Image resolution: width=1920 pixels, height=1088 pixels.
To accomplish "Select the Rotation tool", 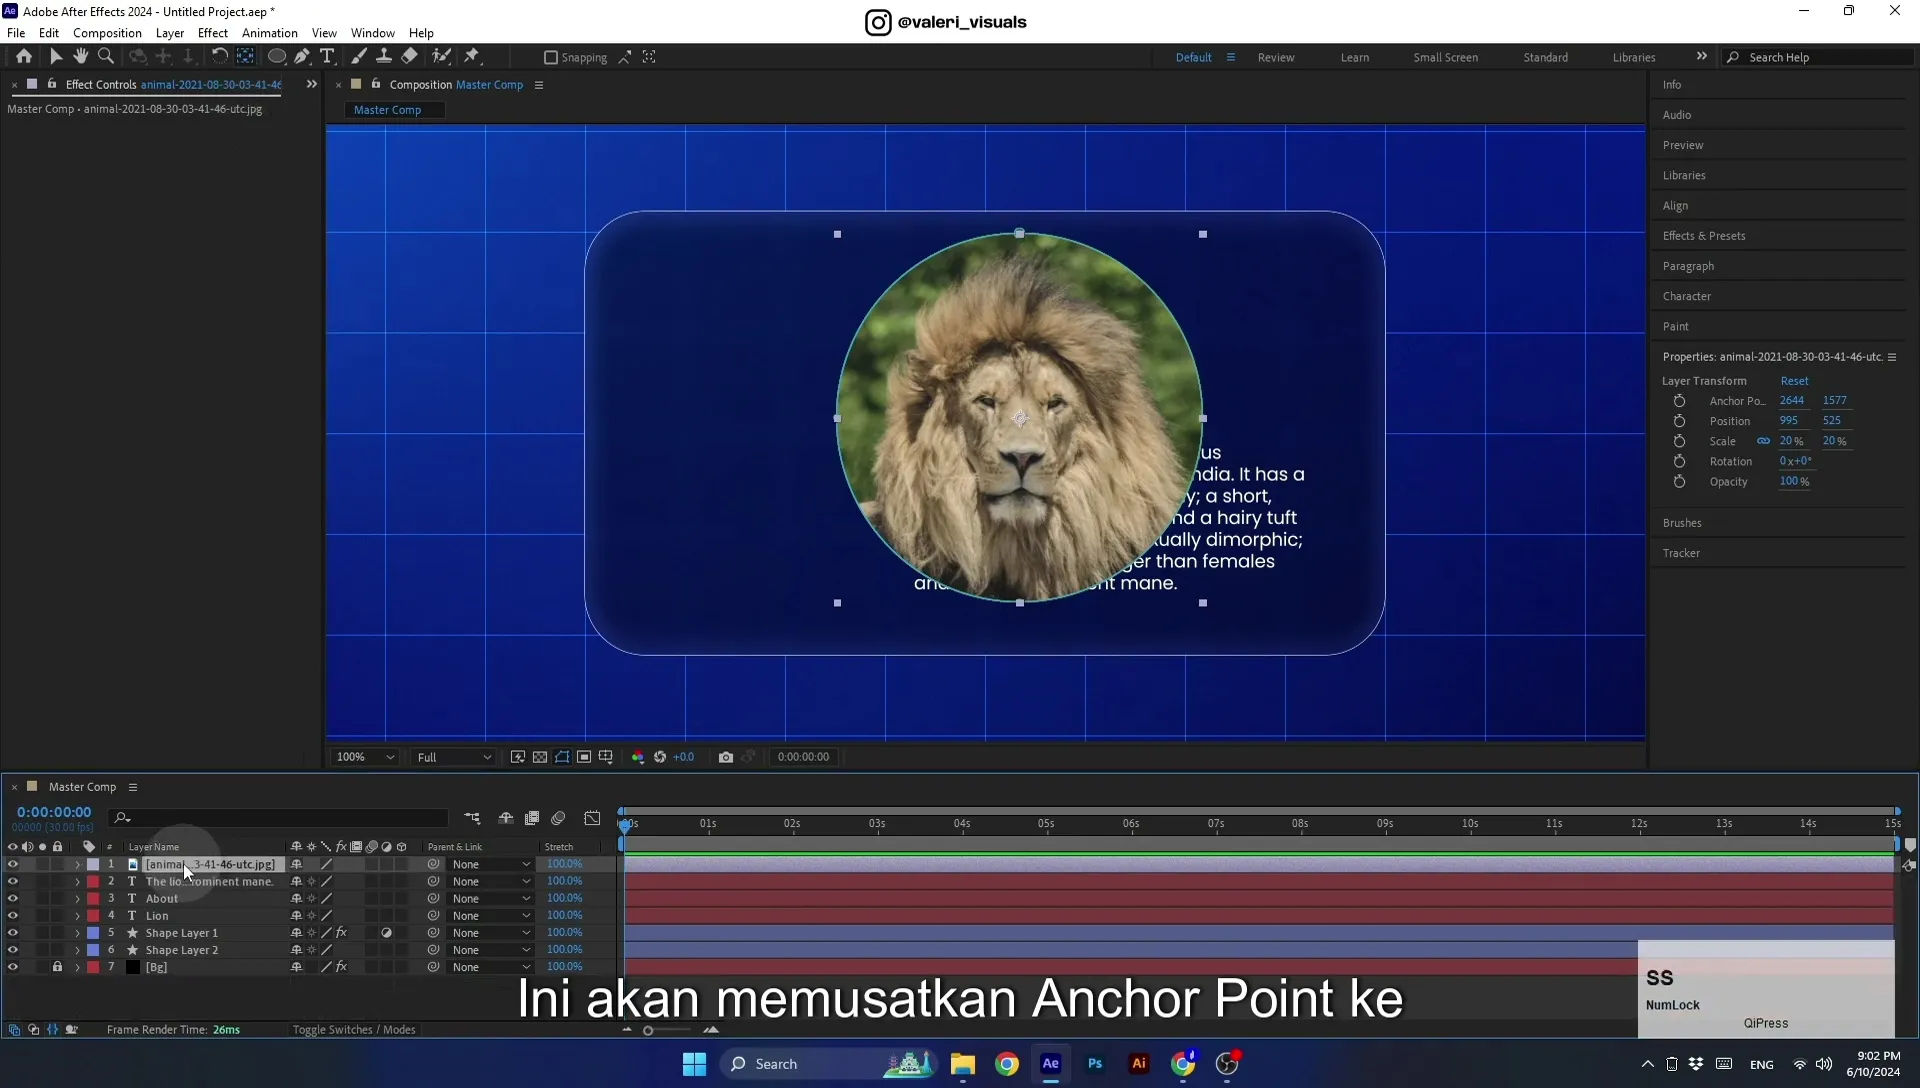I will [219, 57].
